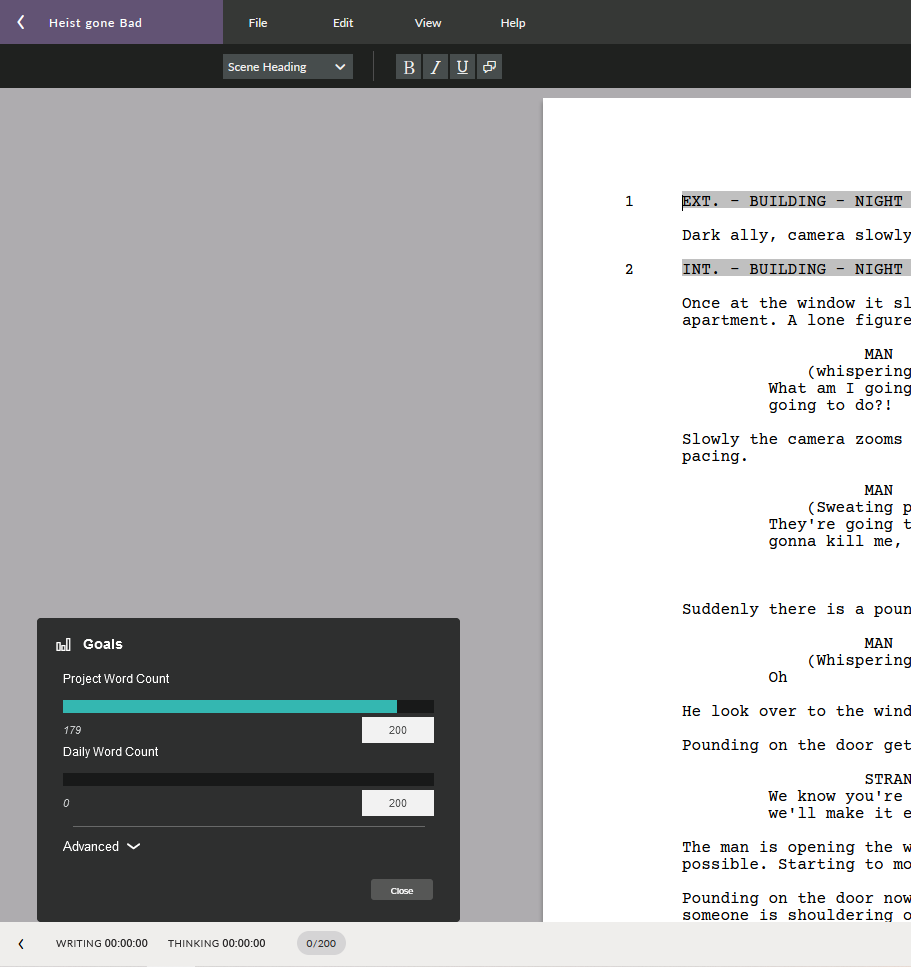Click the dialogue line going to do?!
Image resolution: width=911 pixels, height=967 pixels.
pyautogui.click(x=830, y=405)
